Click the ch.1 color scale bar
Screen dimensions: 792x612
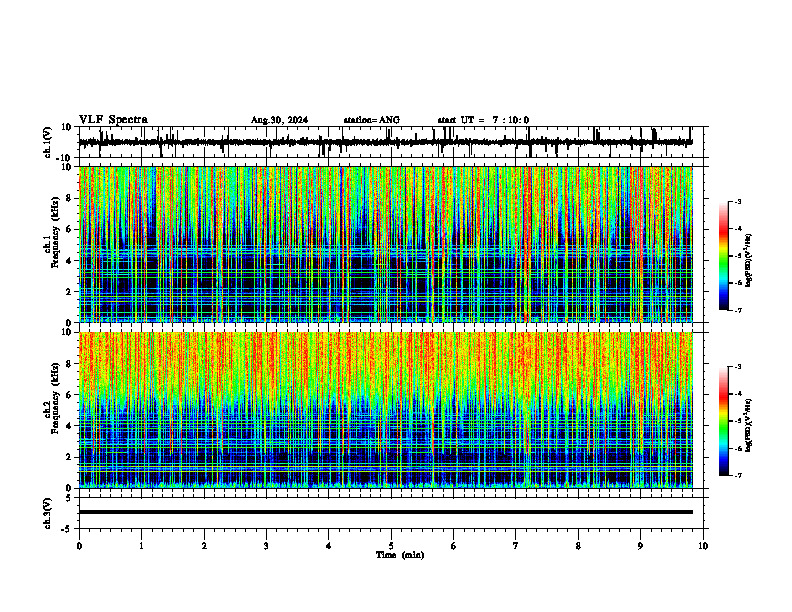point(724,256)
